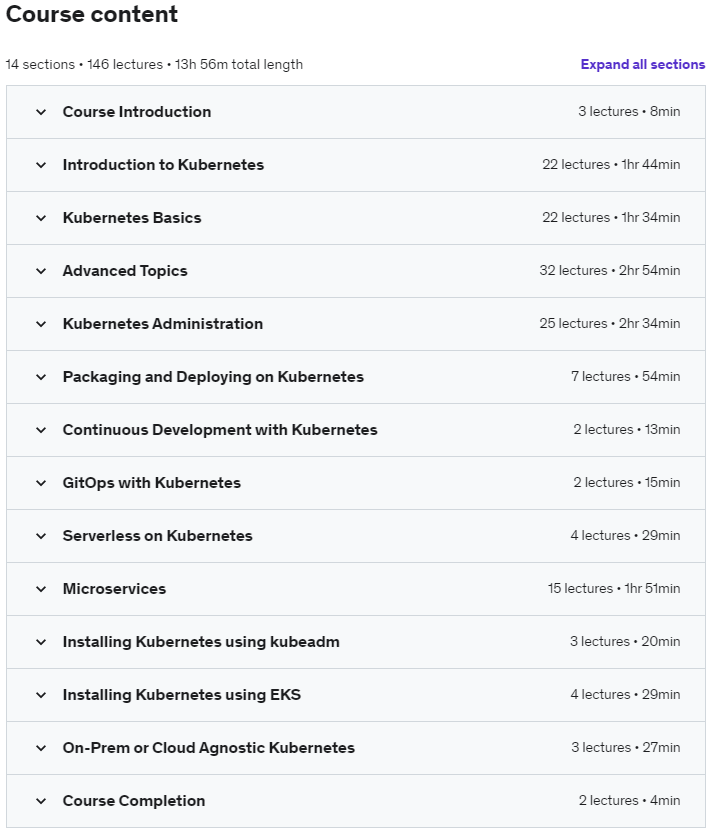This screenshot has width=711, height=835.
Task: Click the Kubernetes Administration chevron icon
Action: point(41,324)
